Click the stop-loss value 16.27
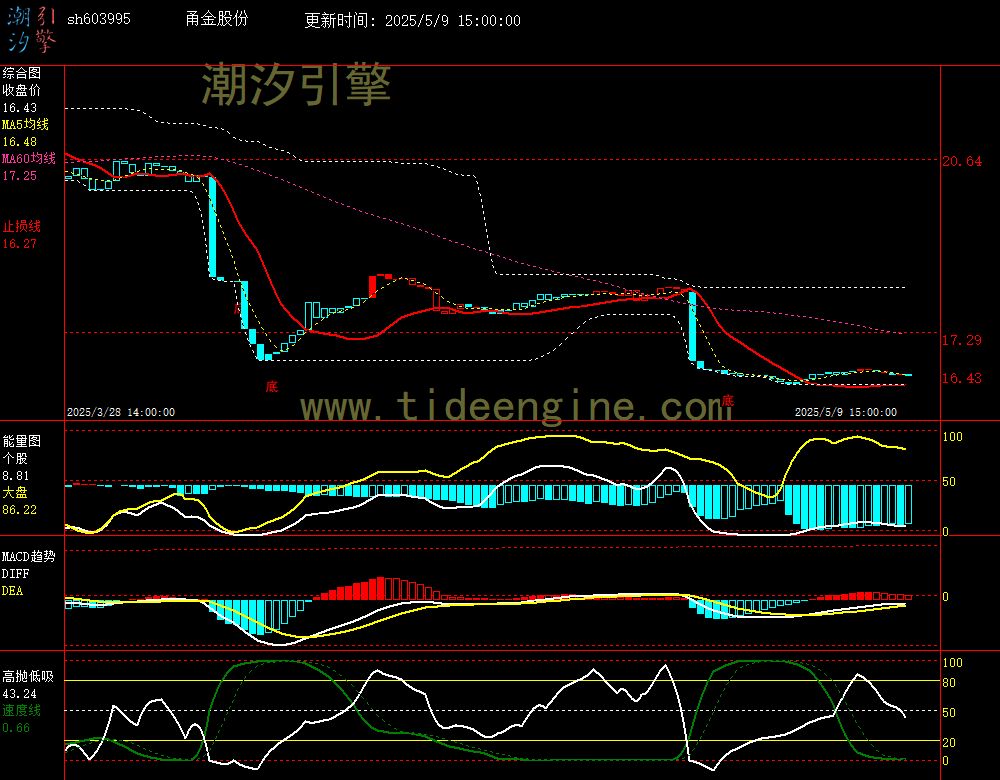Screen dimensions: 1000x780 (x=20, y=244)
